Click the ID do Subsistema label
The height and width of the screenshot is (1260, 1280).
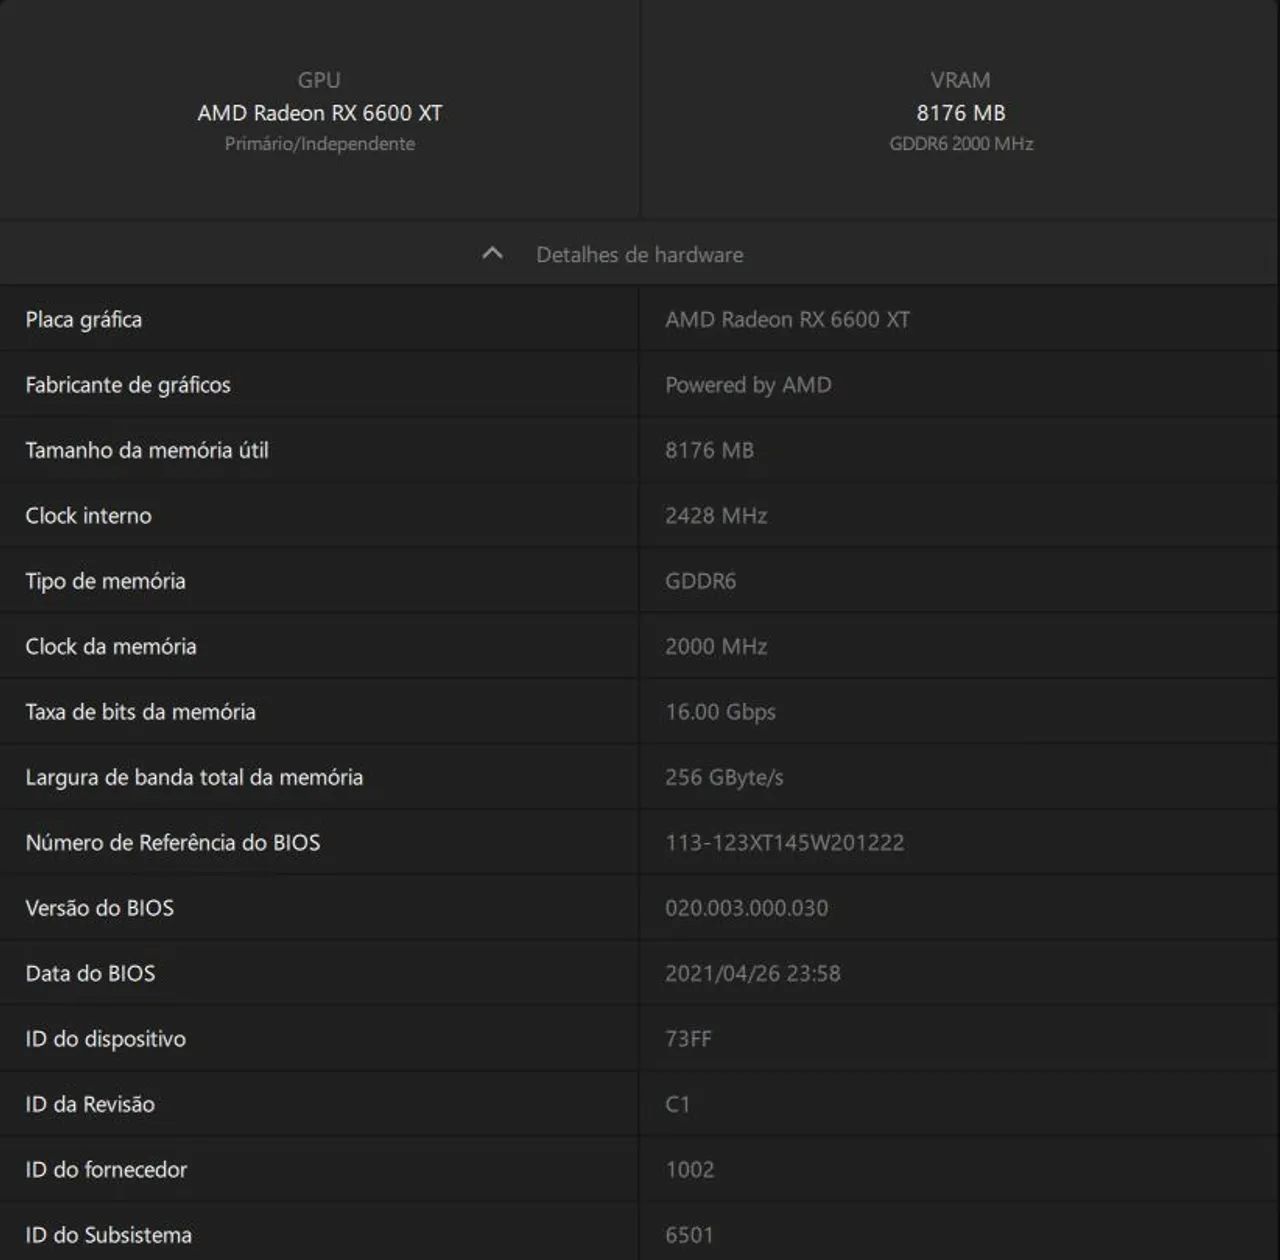(109, 1235)
